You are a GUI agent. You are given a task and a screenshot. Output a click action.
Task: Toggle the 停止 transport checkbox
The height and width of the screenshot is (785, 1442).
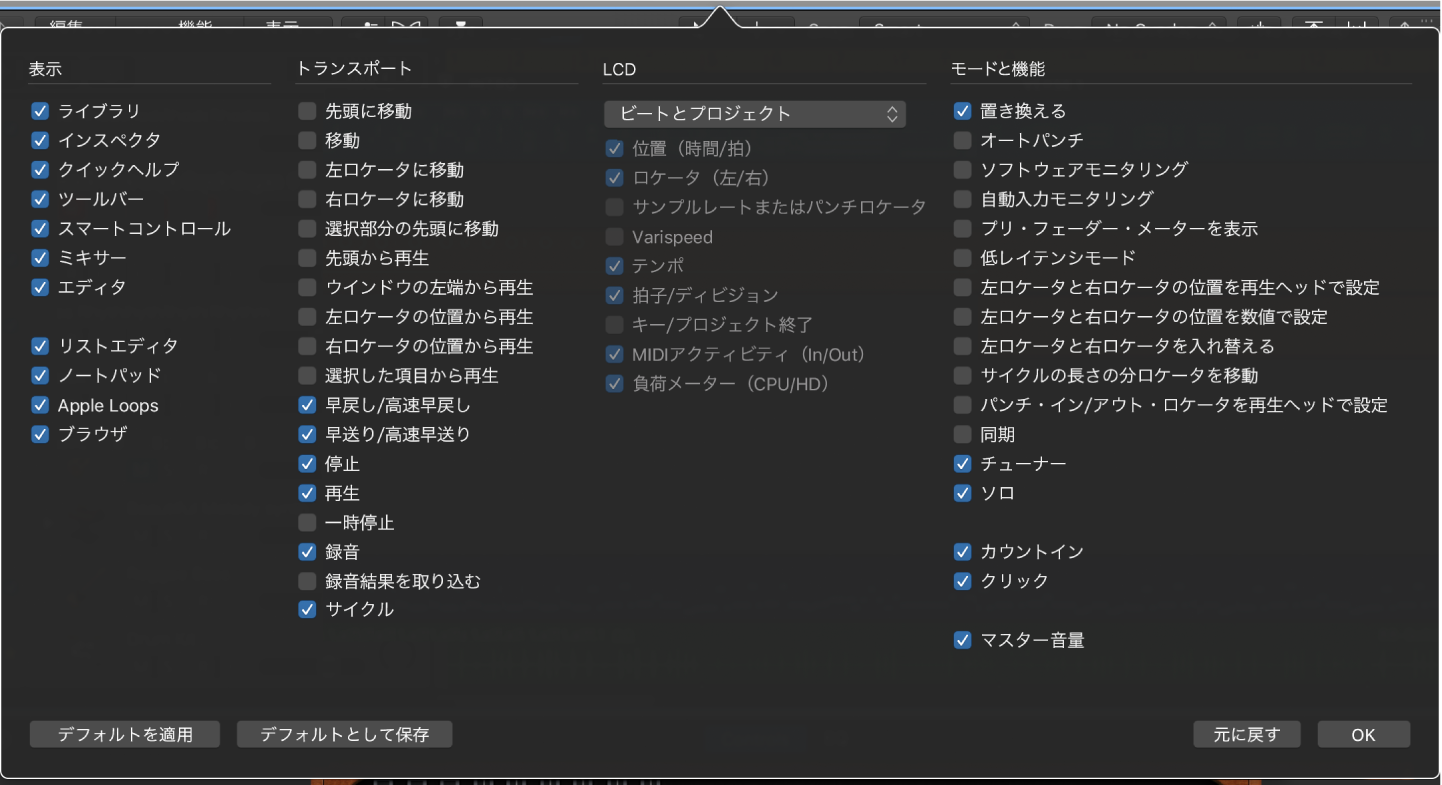[x=307, y=464]
